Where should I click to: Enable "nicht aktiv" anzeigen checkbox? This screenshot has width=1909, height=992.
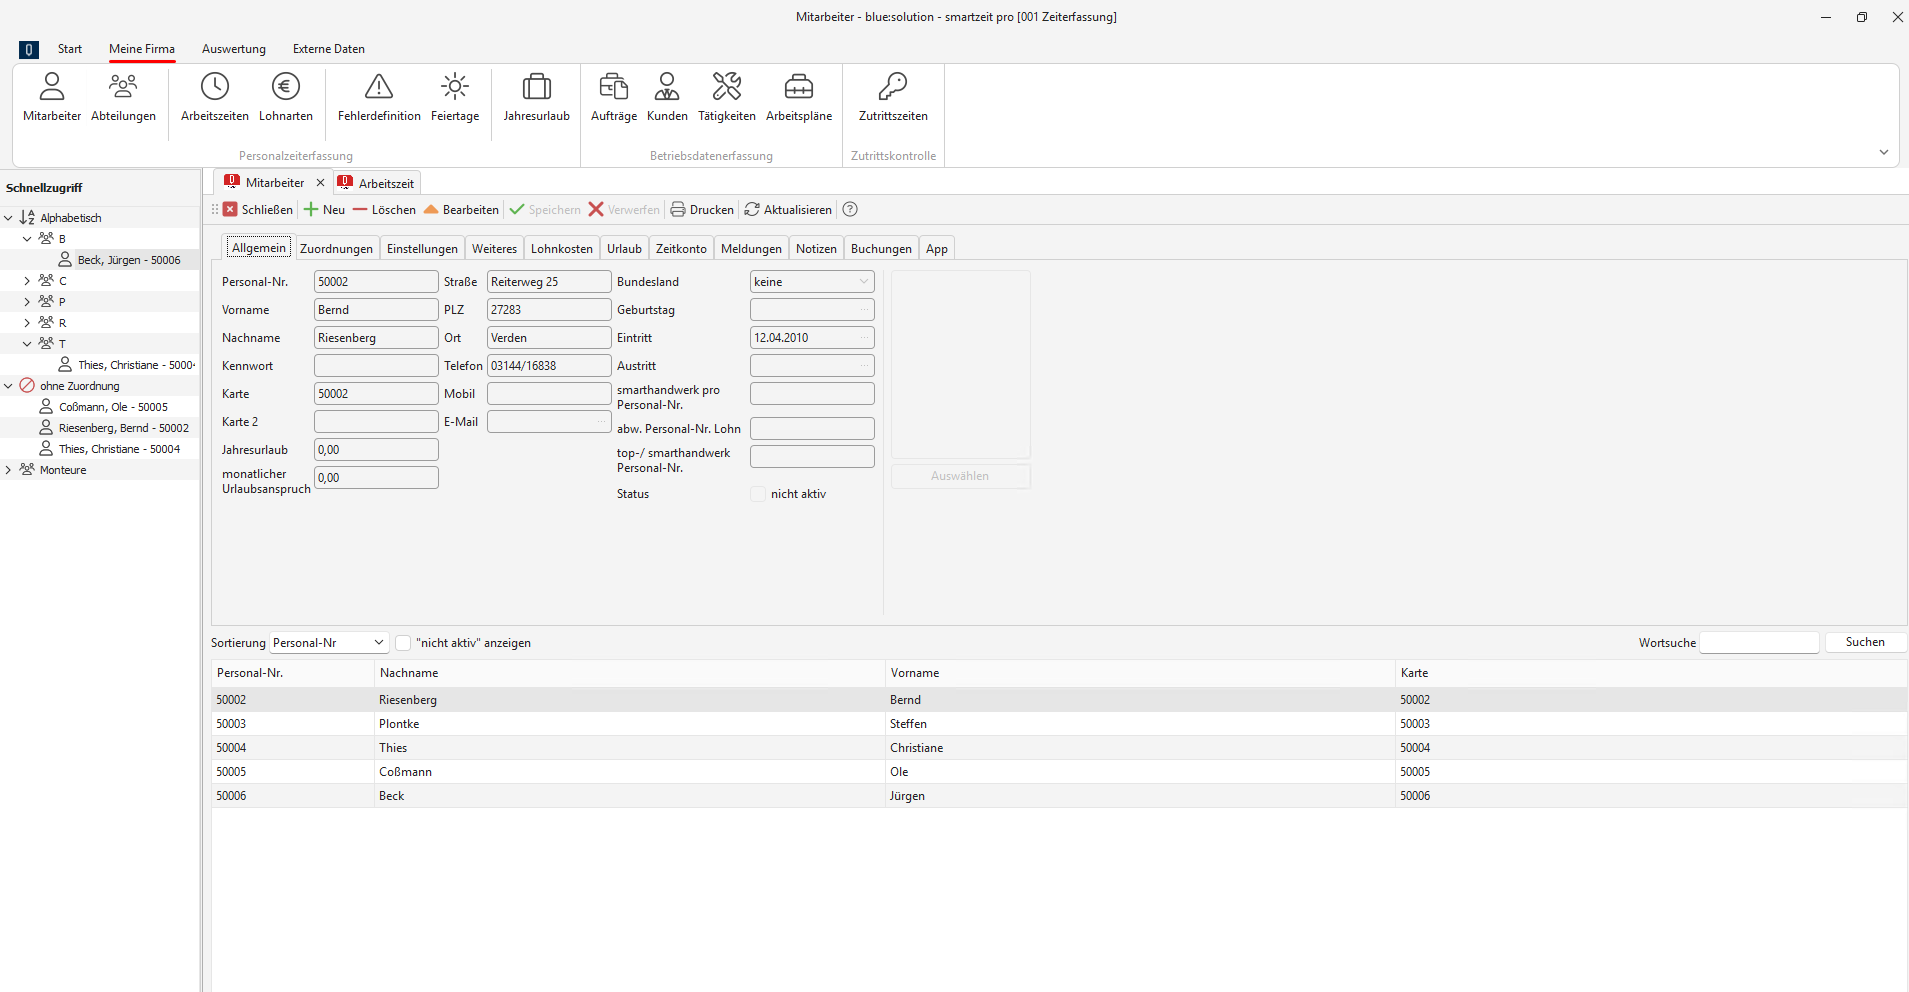point(403,643)
